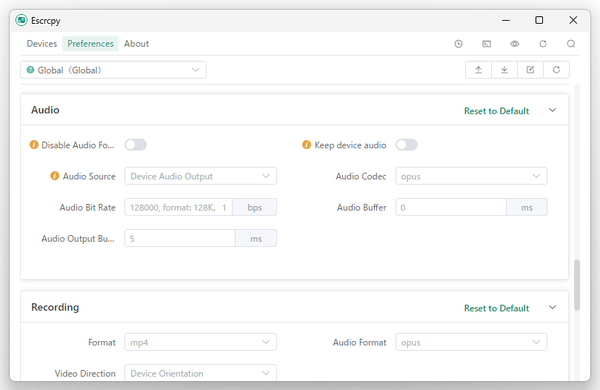Open the terminal console icon

coord(486,44)
